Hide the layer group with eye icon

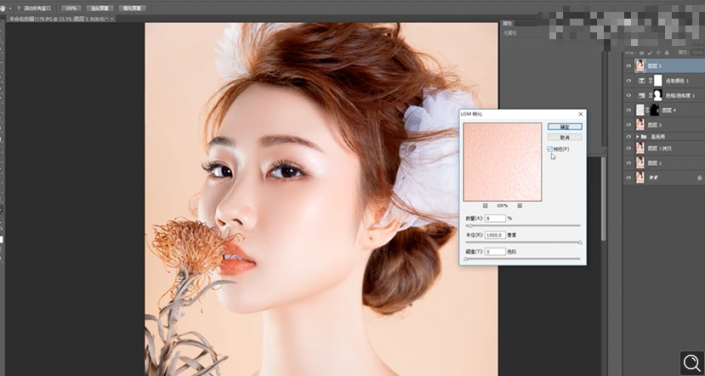629,136
